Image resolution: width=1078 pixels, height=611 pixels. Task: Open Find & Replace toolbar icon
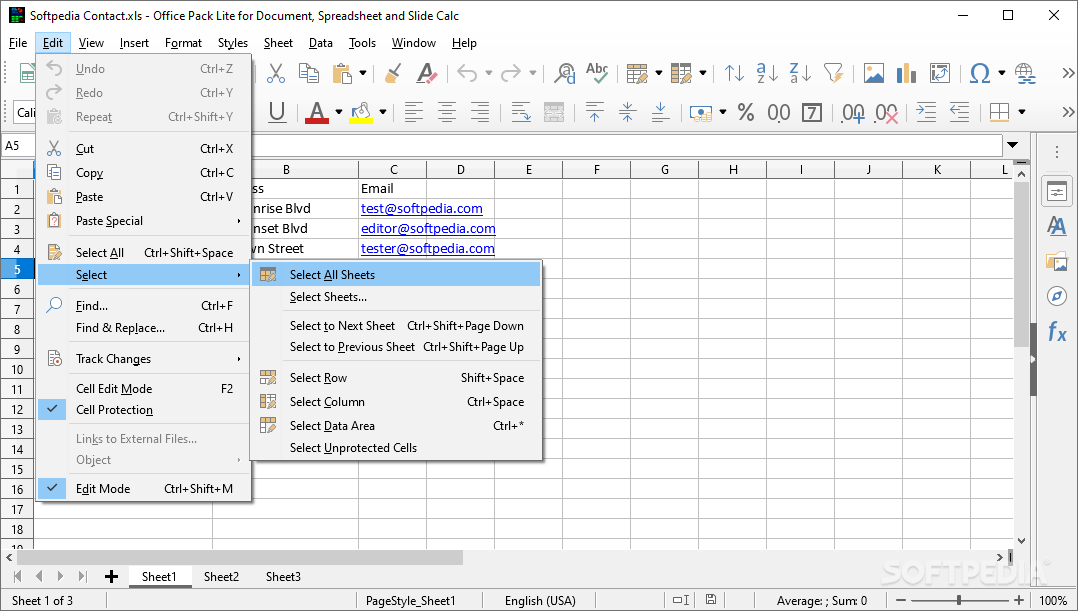(564, 73)
